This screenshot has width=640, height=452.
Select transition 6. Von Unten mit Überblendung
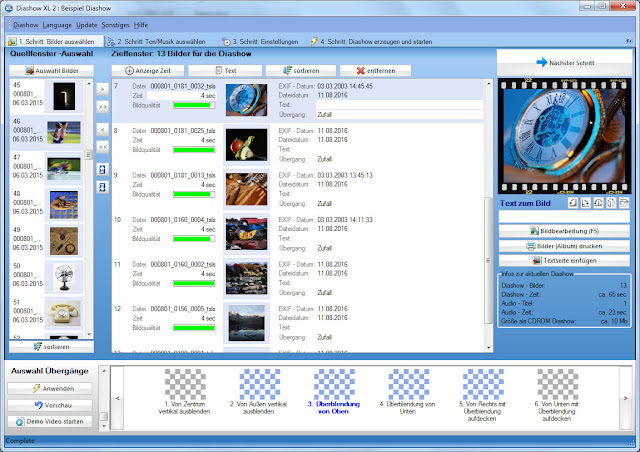557,395
